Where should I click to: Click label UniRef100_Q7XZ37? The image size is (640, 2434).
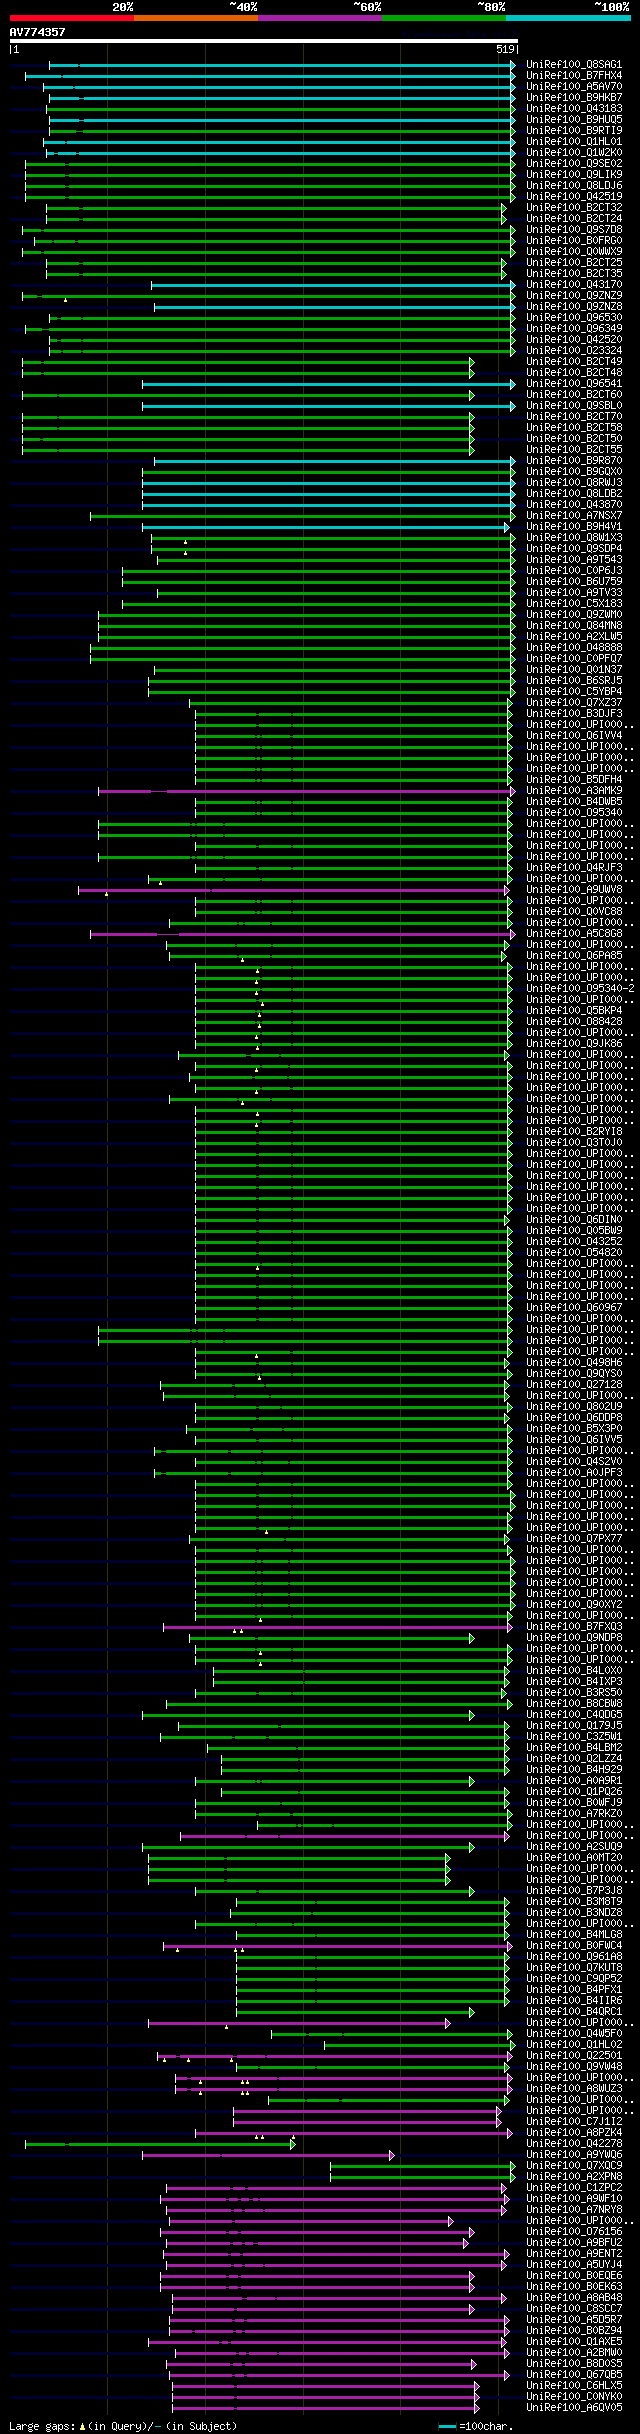tap(574, 703)
